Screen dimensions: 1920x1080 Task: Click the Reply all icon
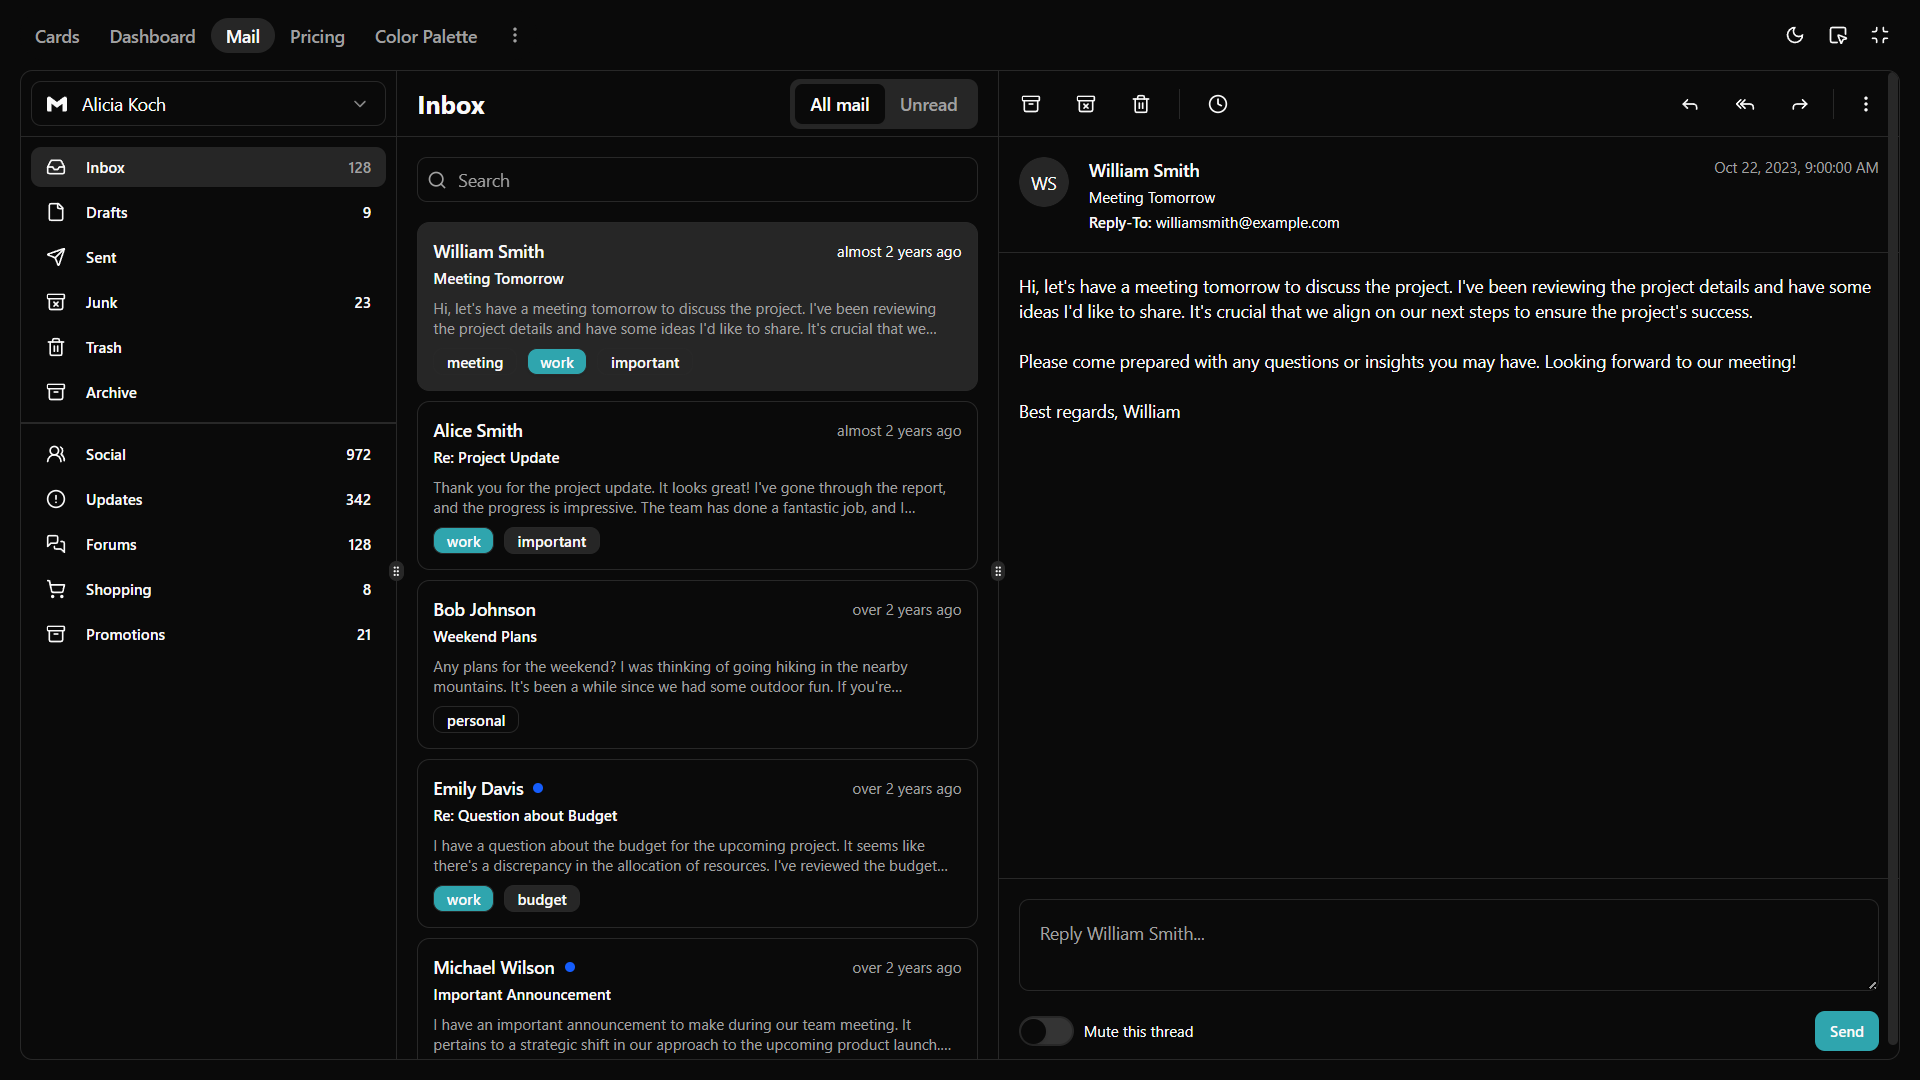[1745, 104]
